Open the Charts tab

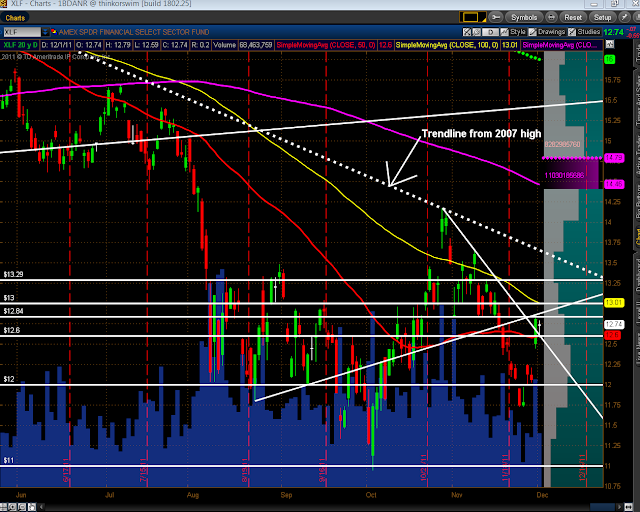tap(15, 18)
